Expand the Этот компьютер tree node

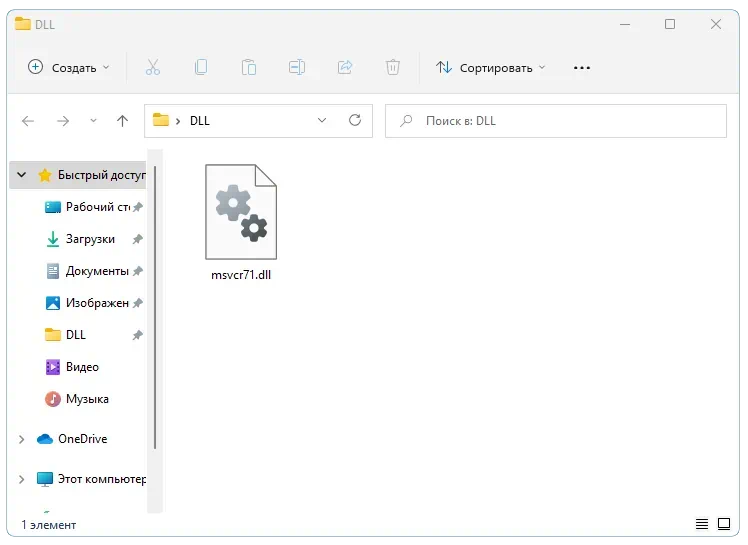(21, 479)
